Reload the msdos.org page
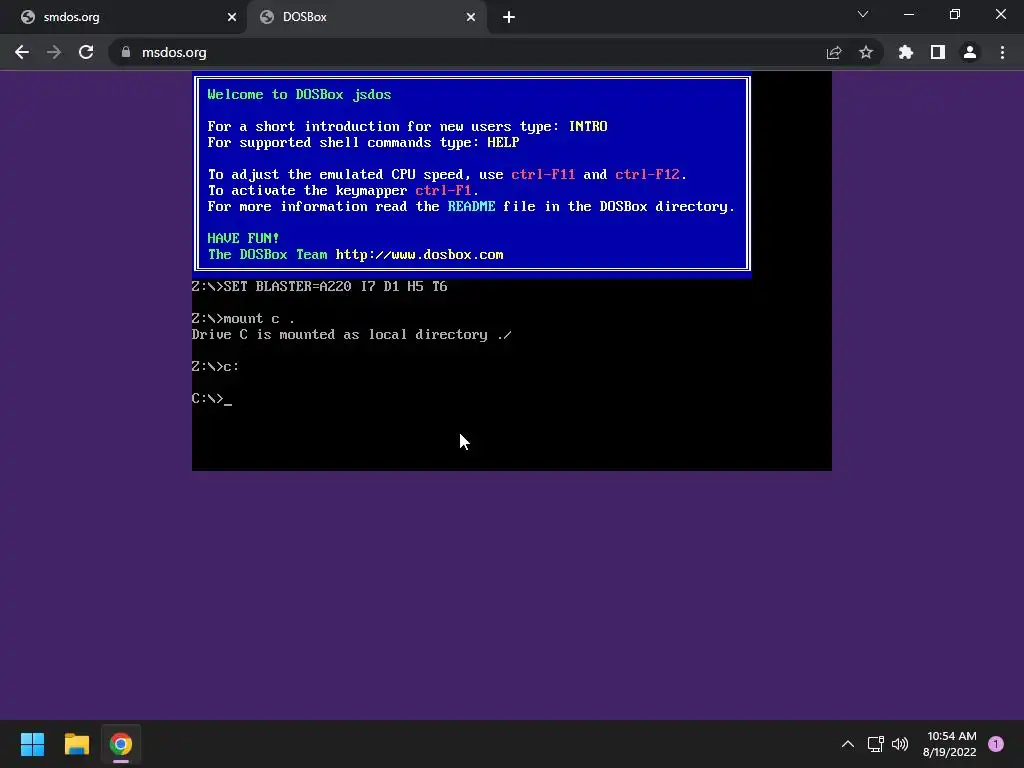1024x768 pixels. 86,52
